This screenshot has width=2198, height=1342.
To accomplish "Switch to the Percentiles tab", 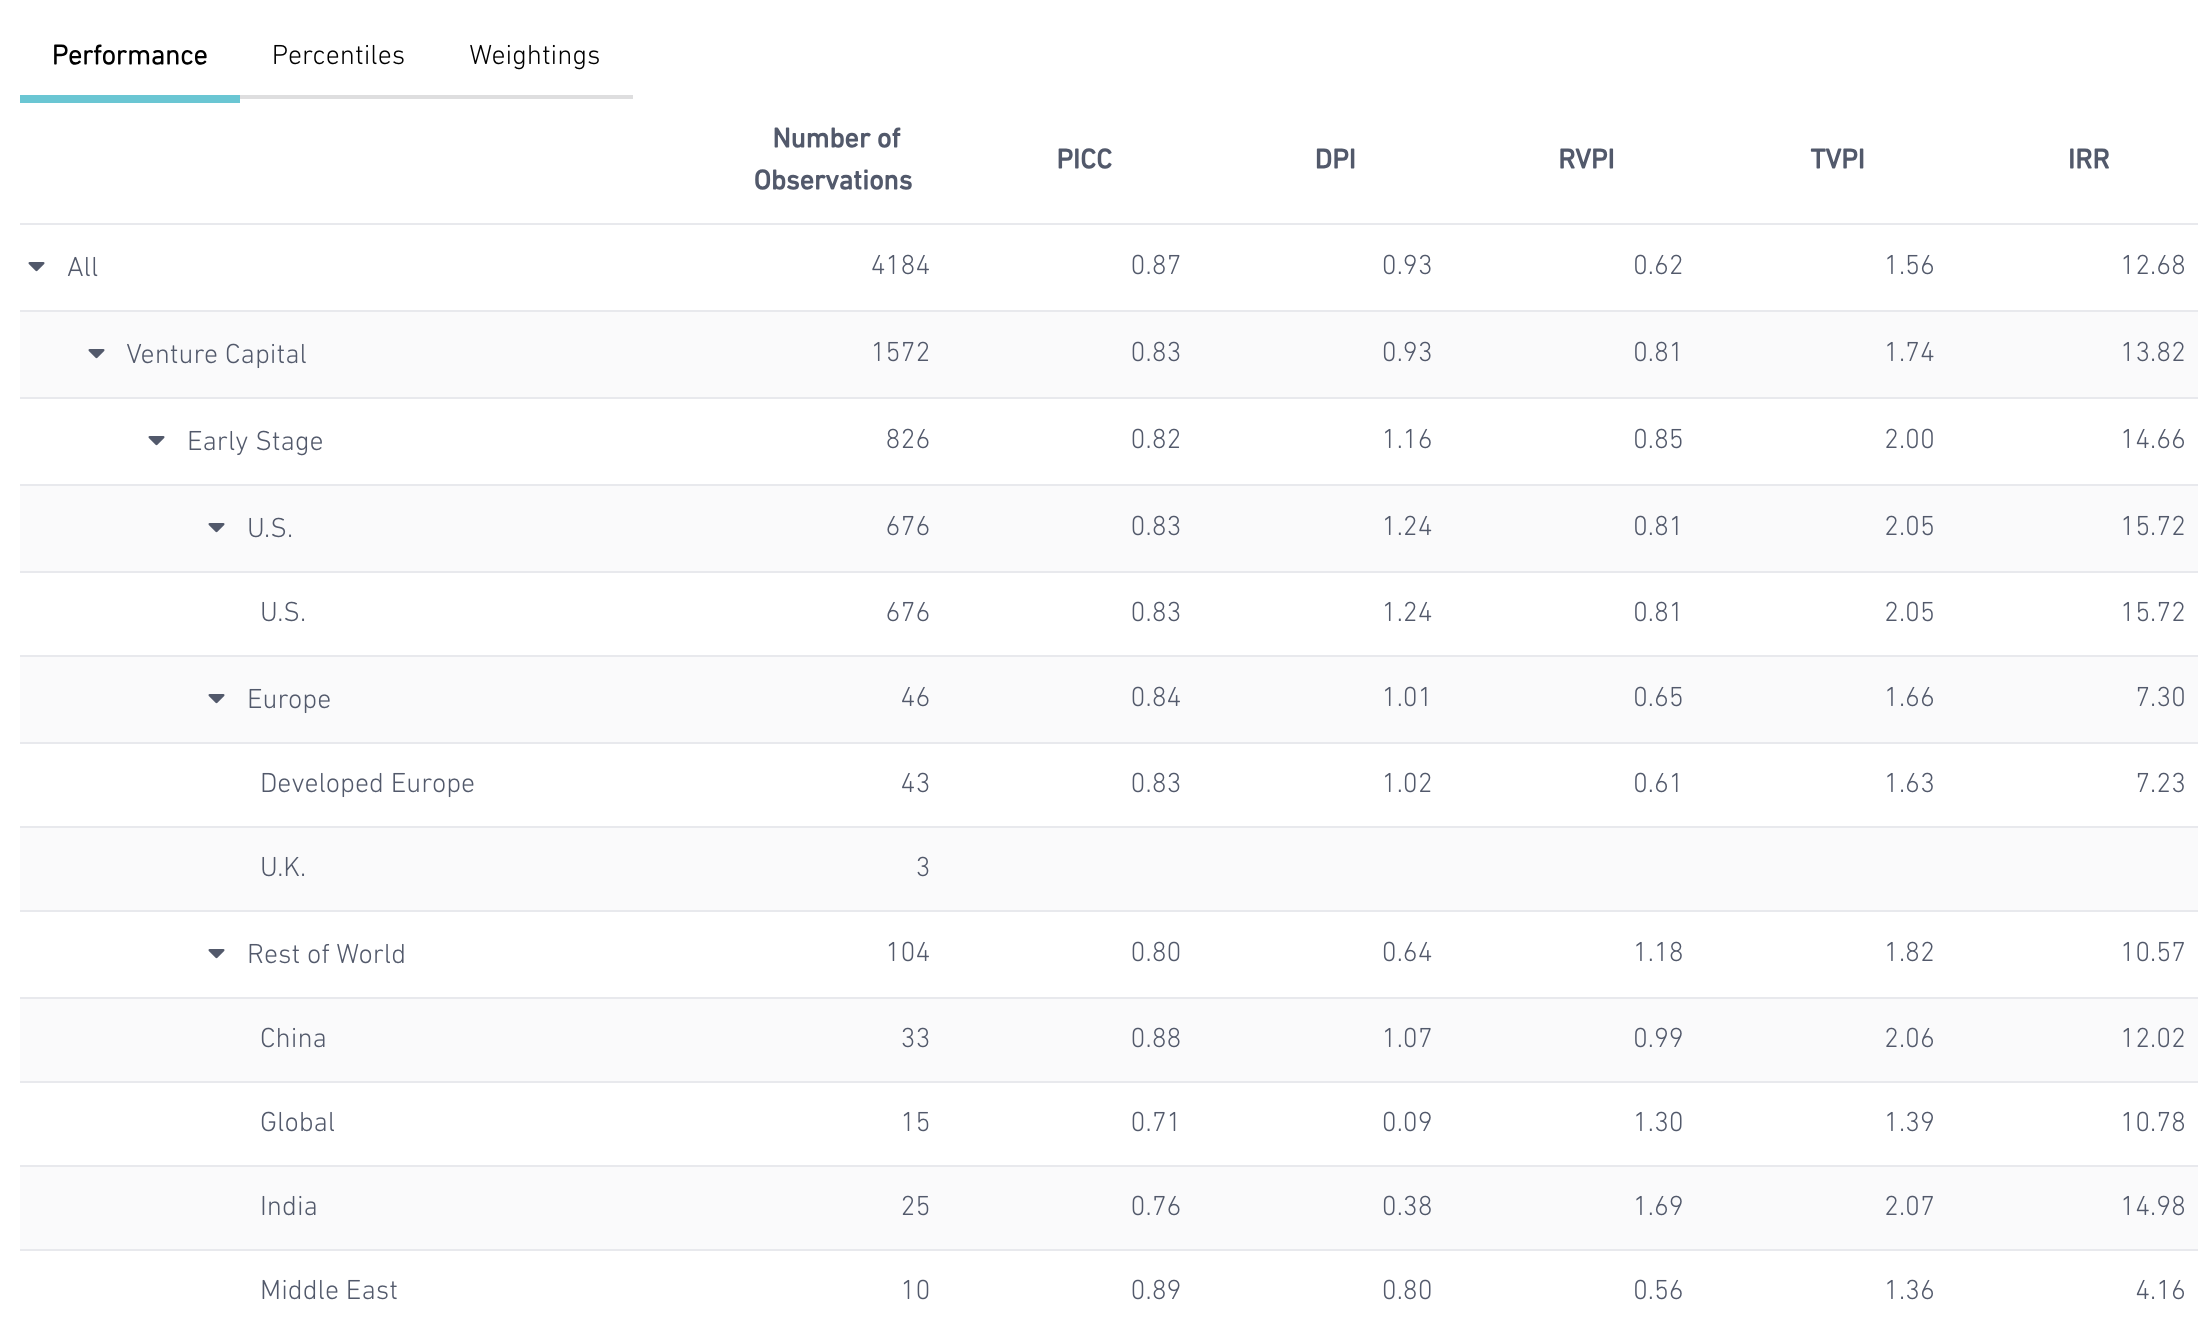I will tap(338, 55).
